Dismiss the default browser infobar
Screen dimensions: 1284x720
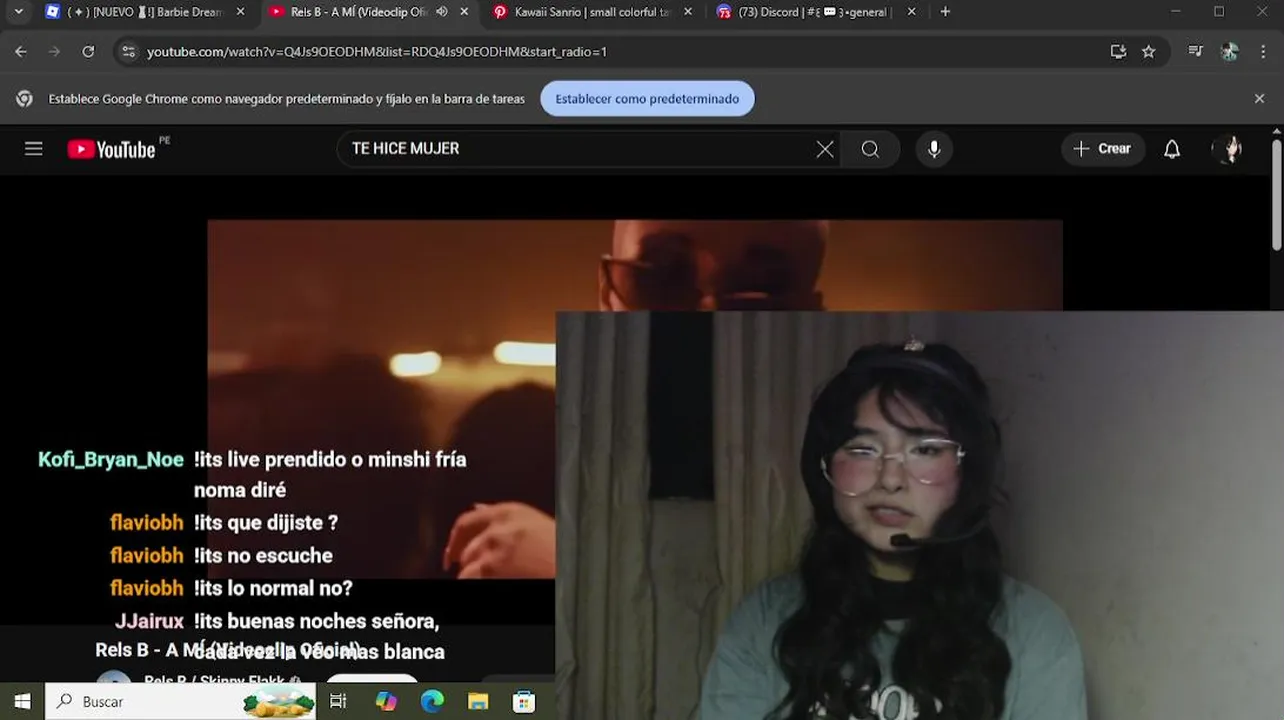pos(1259,99)
